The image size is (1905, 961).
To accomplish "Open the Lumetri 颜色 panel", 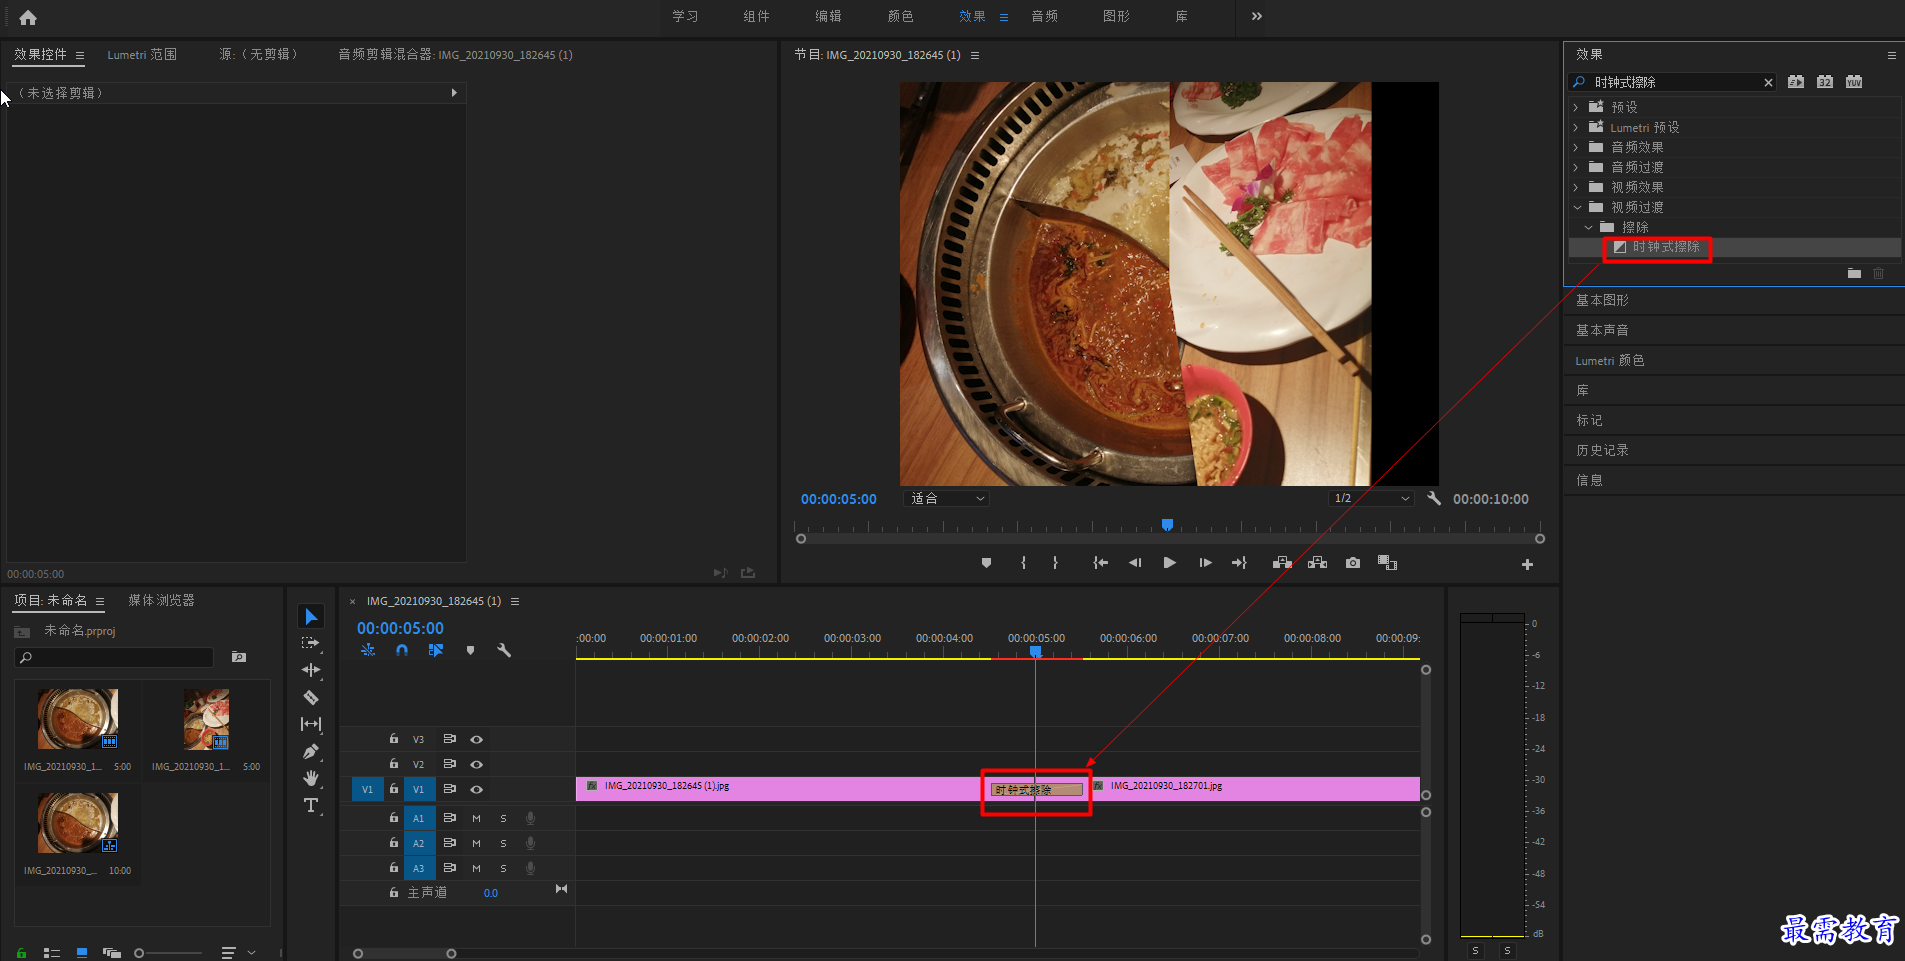I will click(1609, 360).
